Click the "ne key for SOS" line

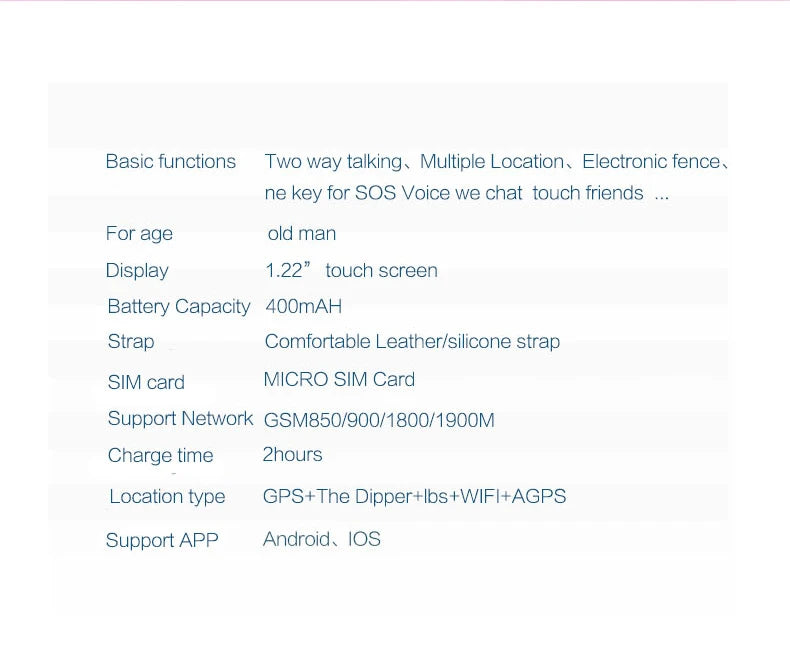pos(467,193)
